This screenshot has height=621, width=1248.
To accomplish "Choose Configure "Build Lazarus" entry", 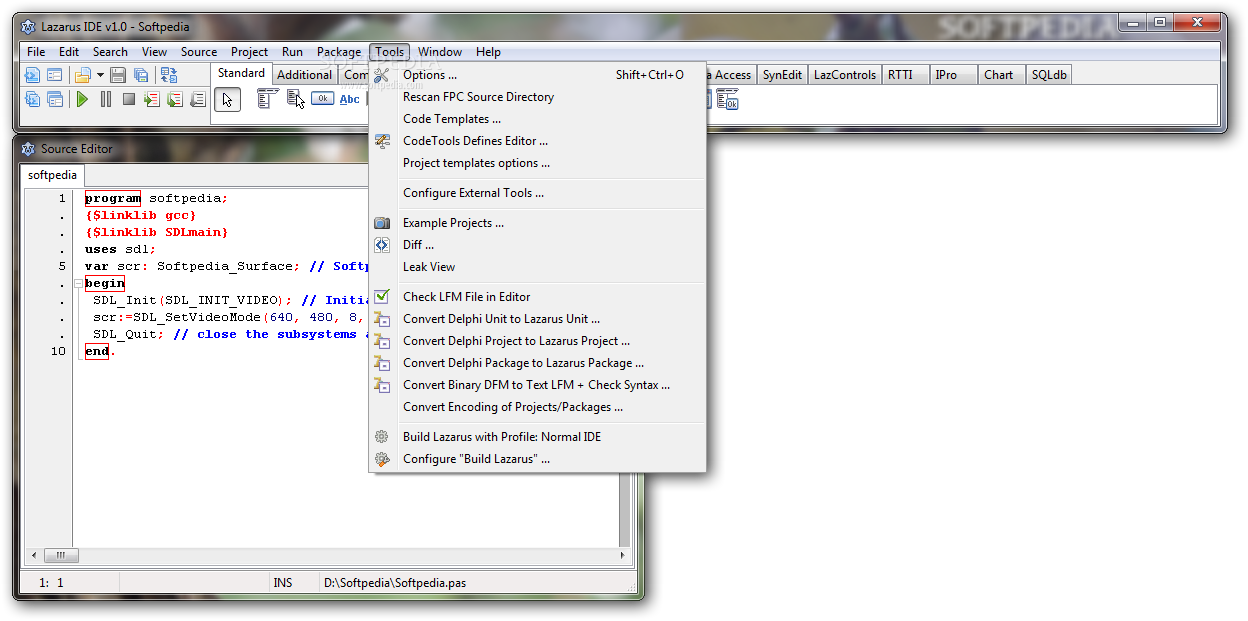I will tap(538, 459).
